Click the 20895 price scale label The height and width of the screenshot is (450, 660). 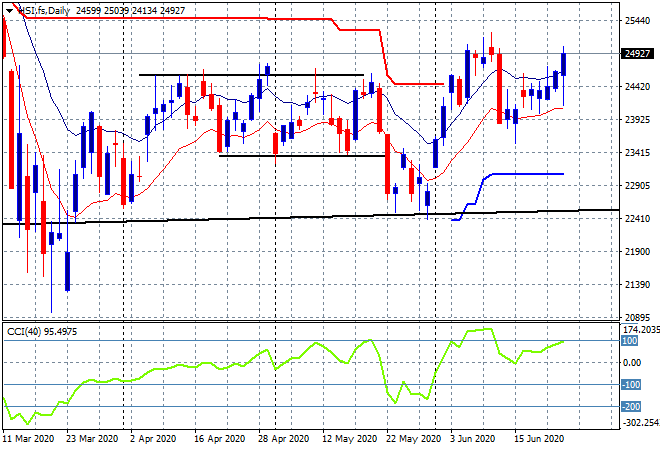tap(637, 317)
